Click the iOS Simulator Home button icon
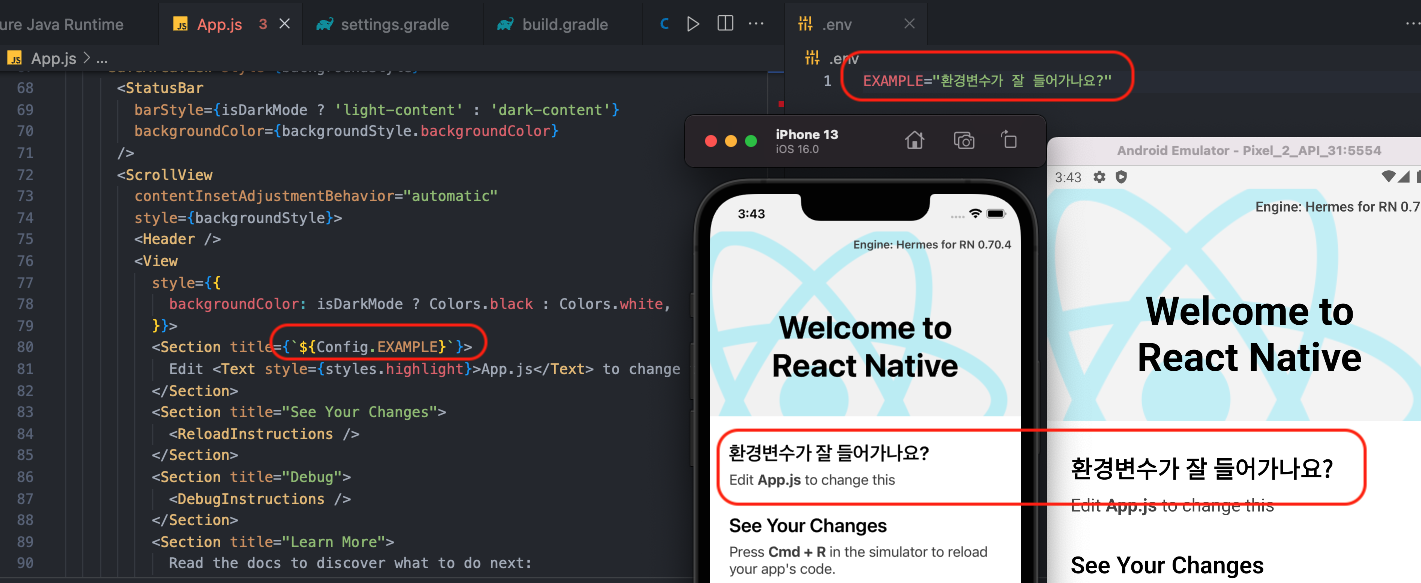The image size is (1421, 583). [x=914, y=141]
